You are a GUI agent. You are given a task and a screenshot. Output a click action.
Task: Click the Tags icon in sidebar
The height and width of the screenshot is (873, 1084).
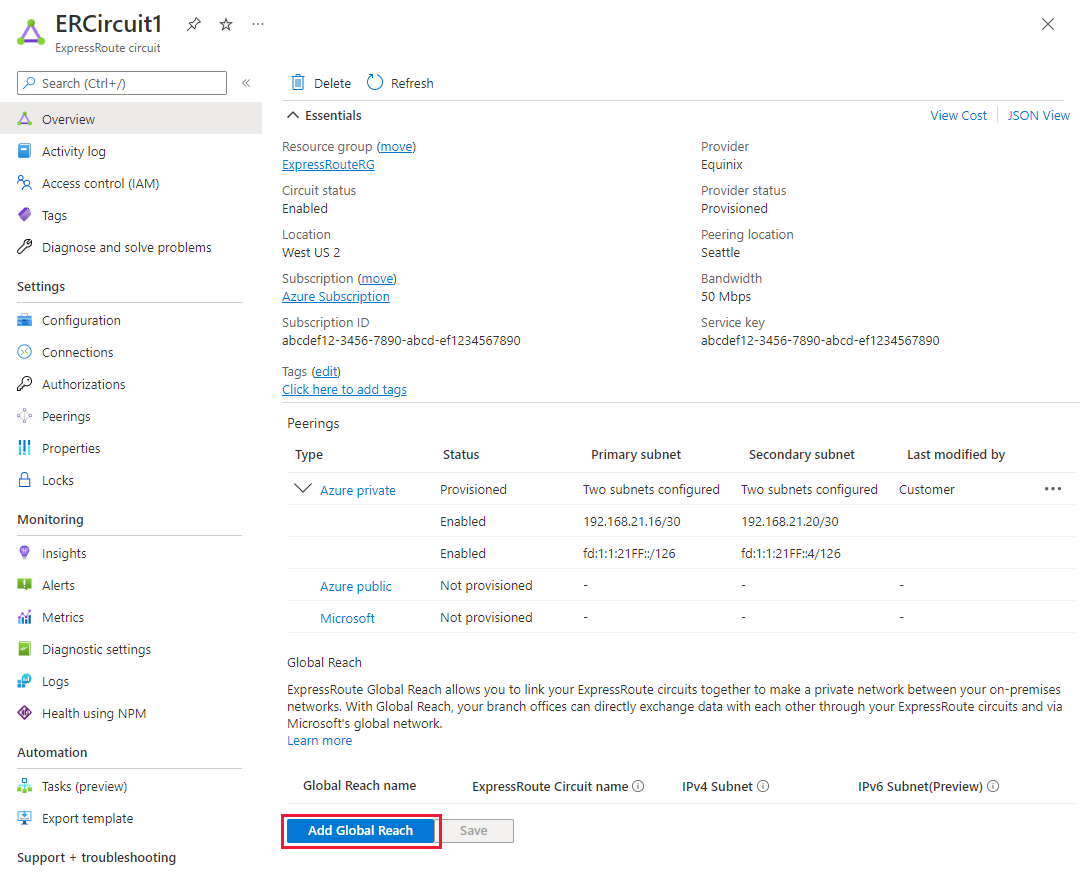pos(24,215)
